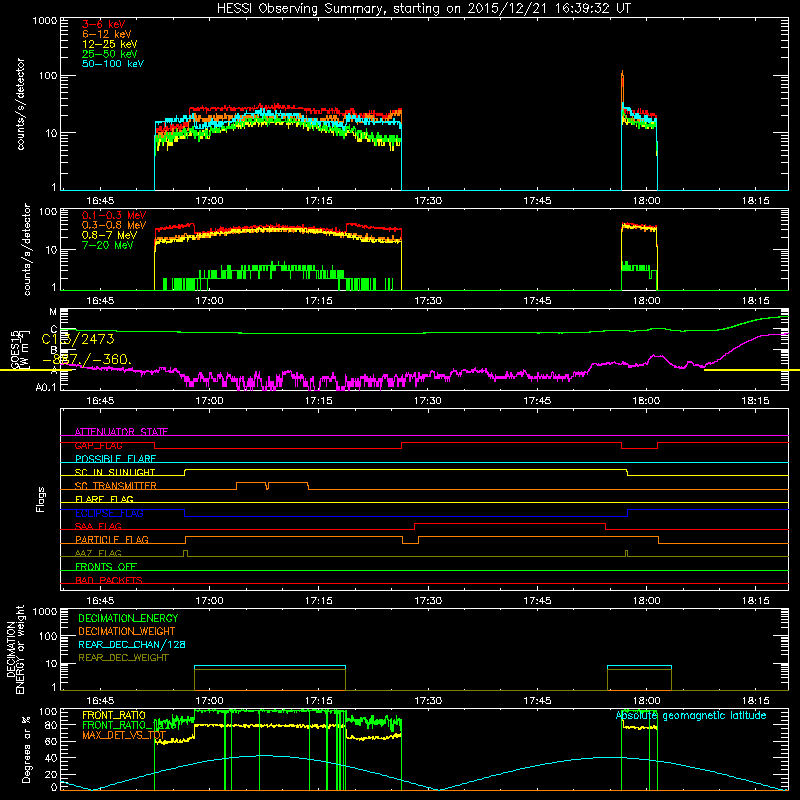Select the yellow FRONT_RATIO legend label
The height and width of the screenshot is (800, 800).
click(114, 716)
